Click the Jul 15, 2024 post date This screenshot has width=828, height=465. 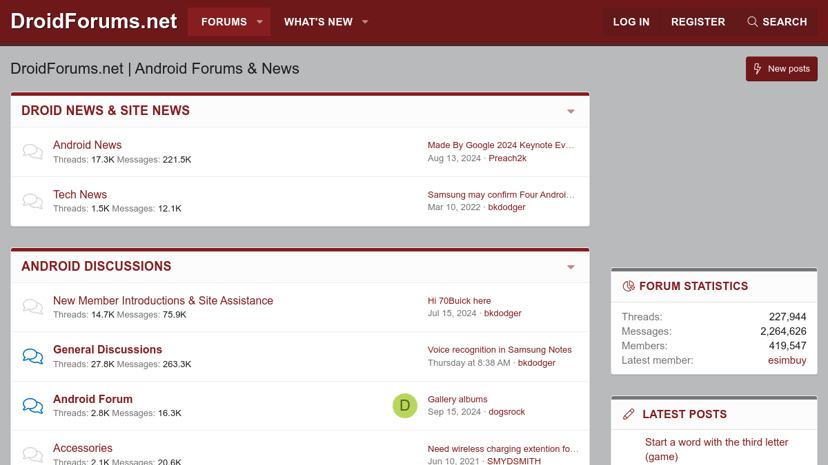pyautogui.click(x=452, y=314)
